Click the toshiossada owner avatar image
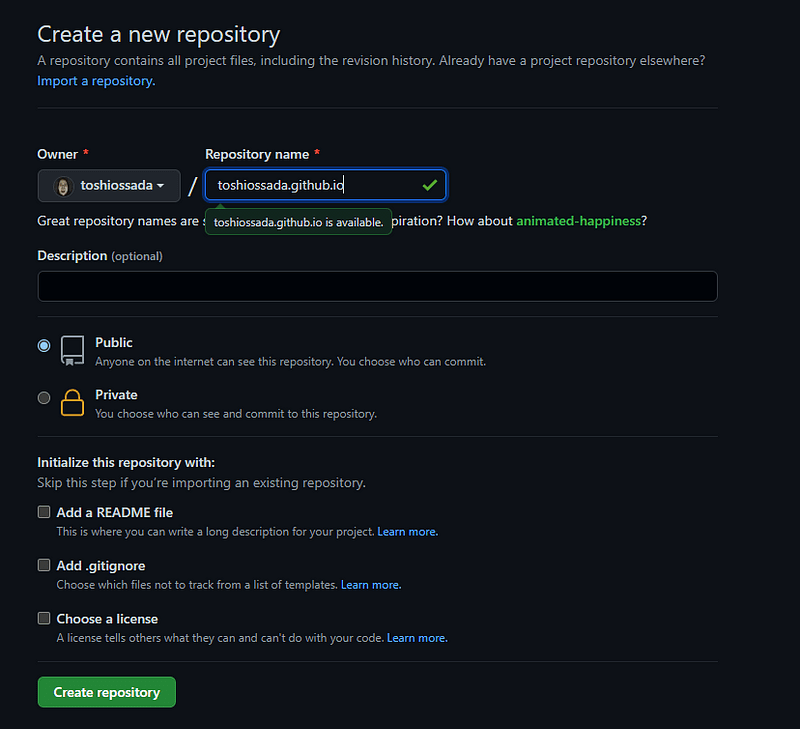This screenshot has height=729, width=800. pos(63,186)
